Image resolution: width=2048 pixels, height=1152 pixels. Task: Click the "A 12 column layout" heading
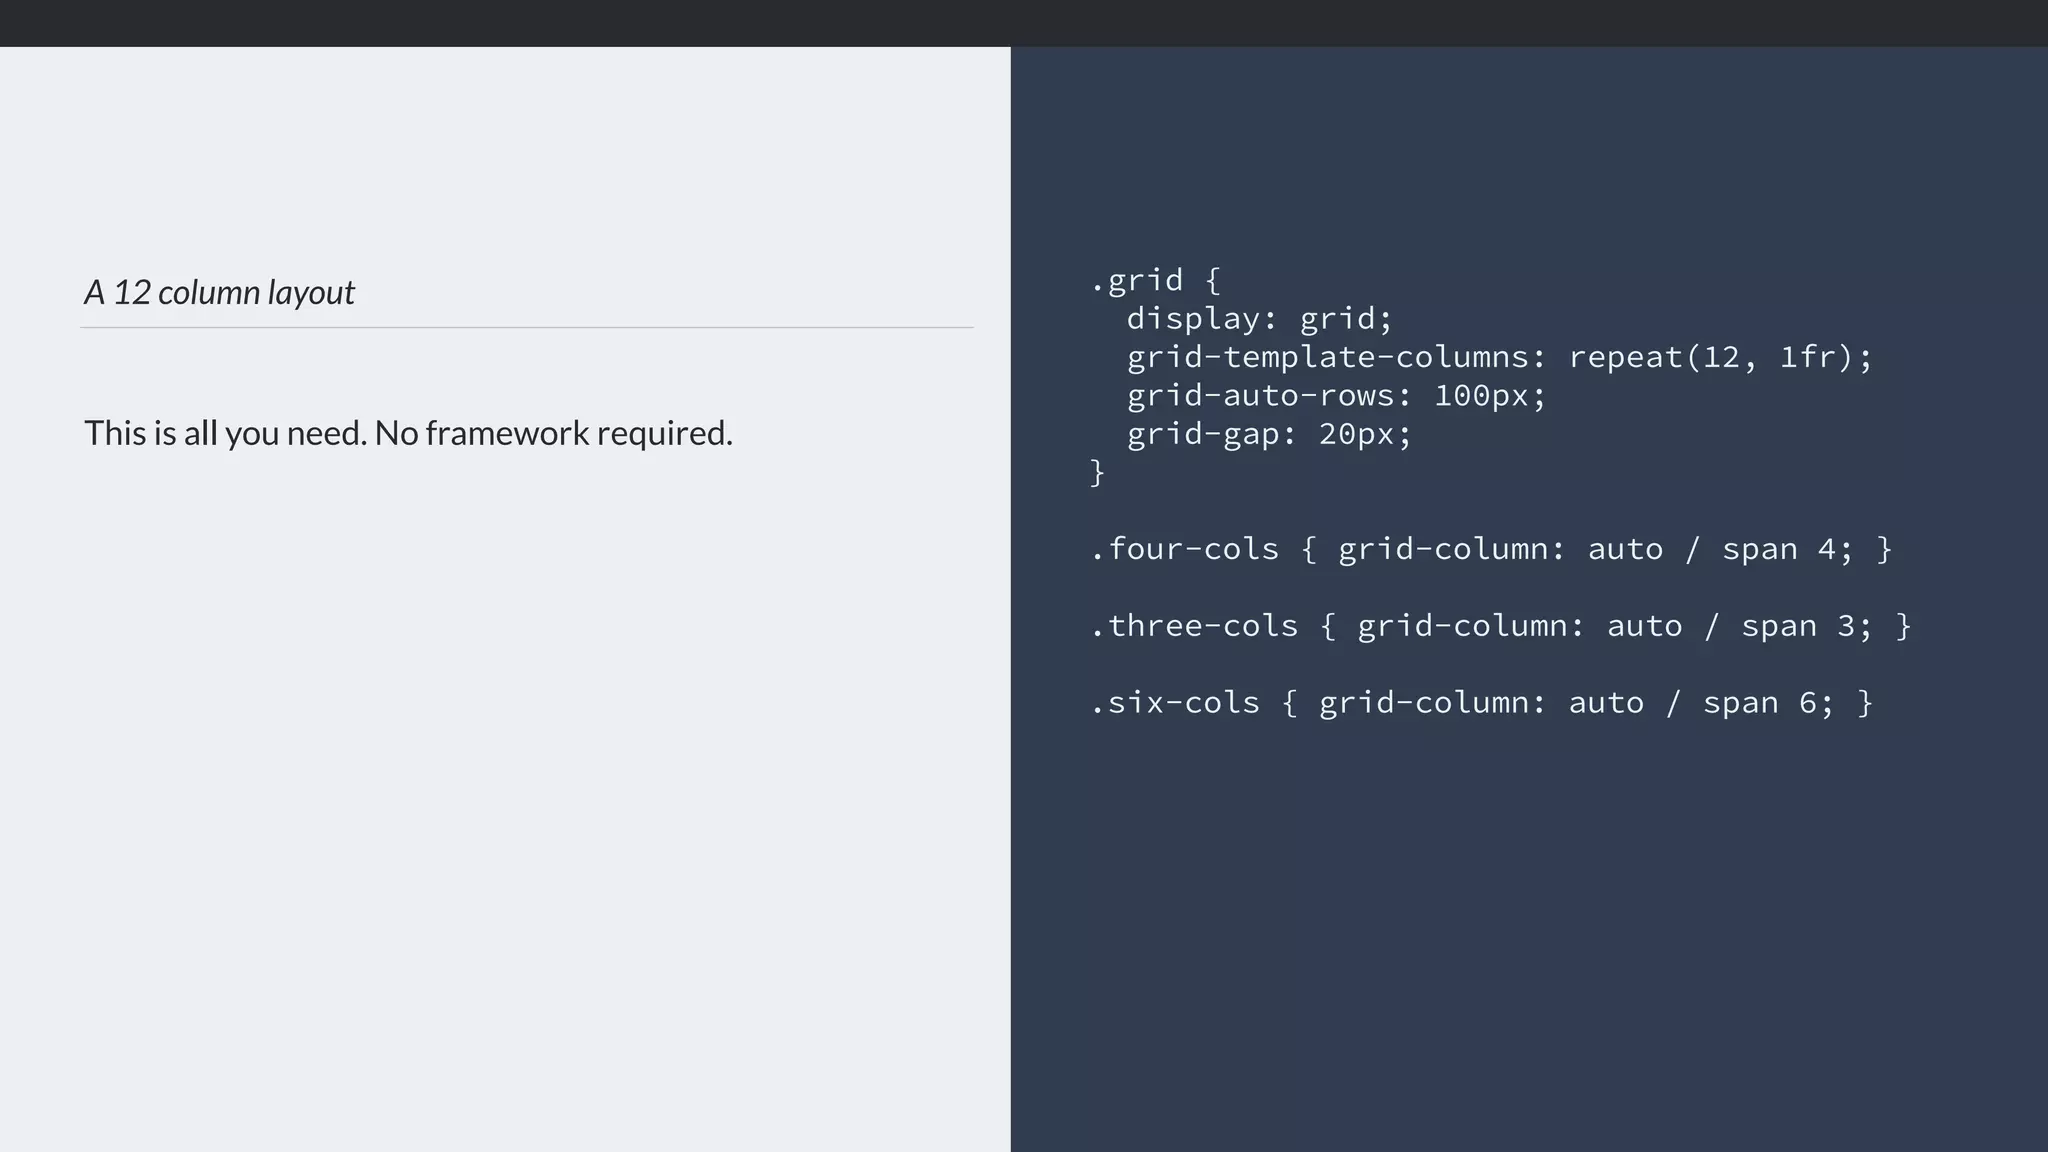[x=219, y=292]
